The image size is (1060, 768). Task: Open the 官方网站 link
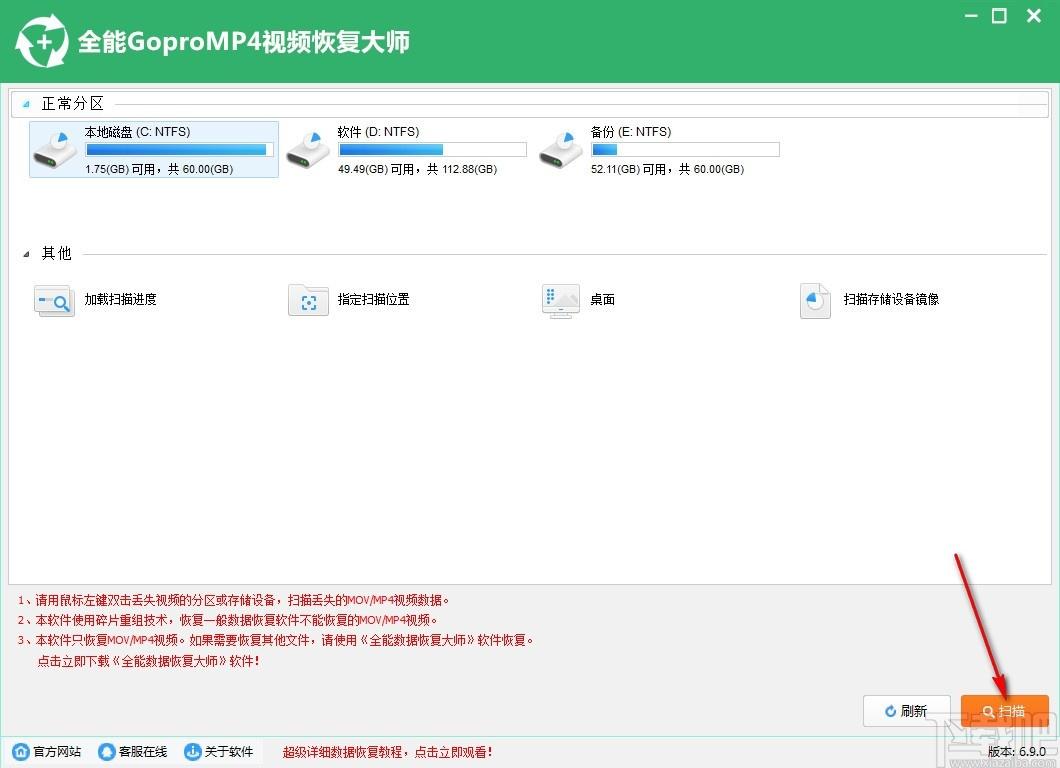(x=57, y=751)
